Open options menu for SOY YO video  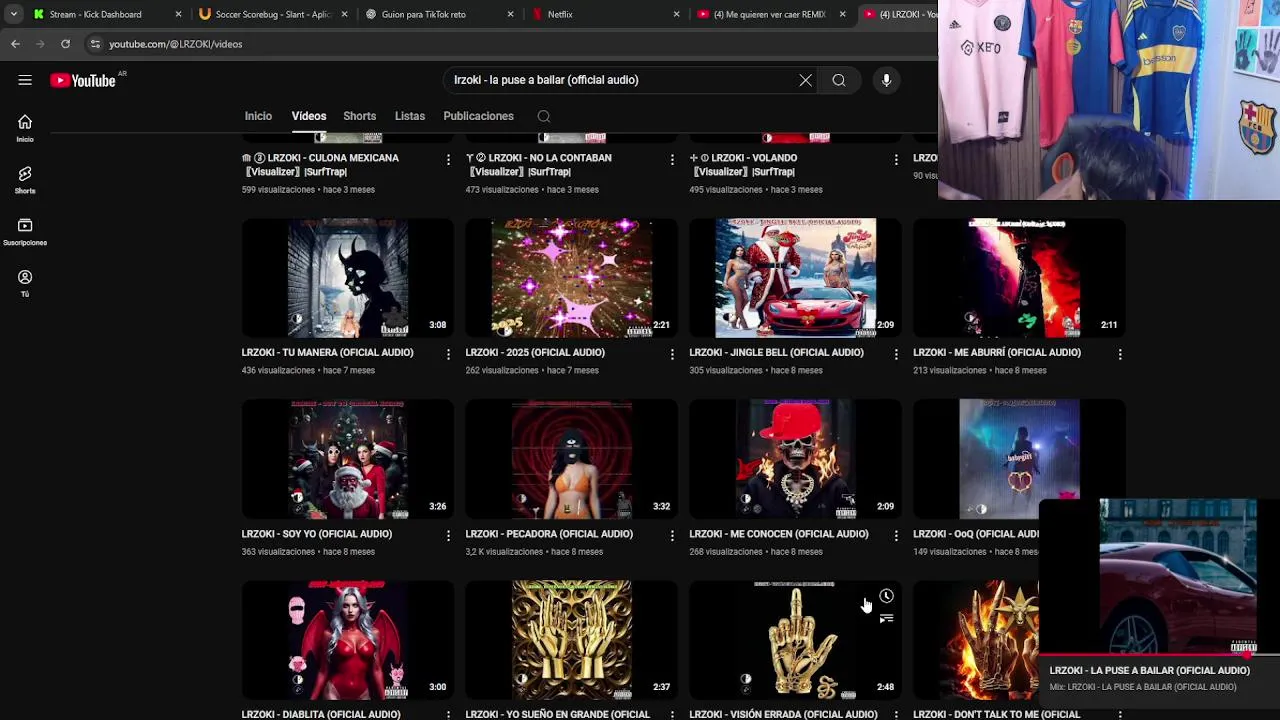448,535
